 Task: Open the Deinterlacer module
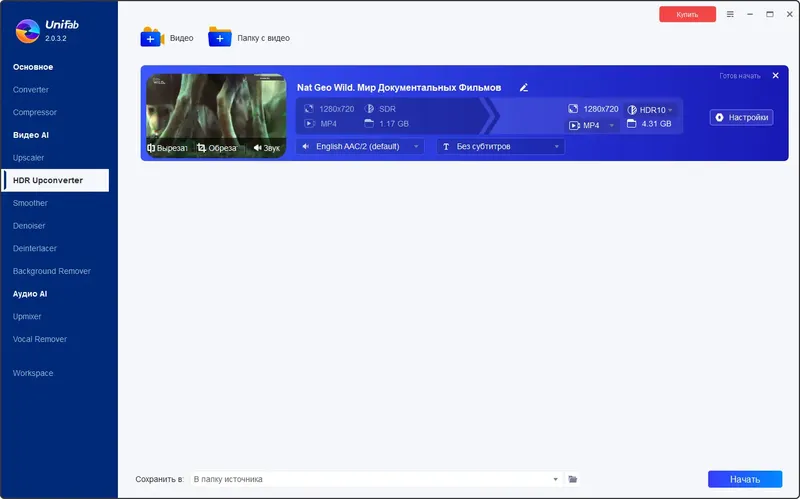click(35, 248)
